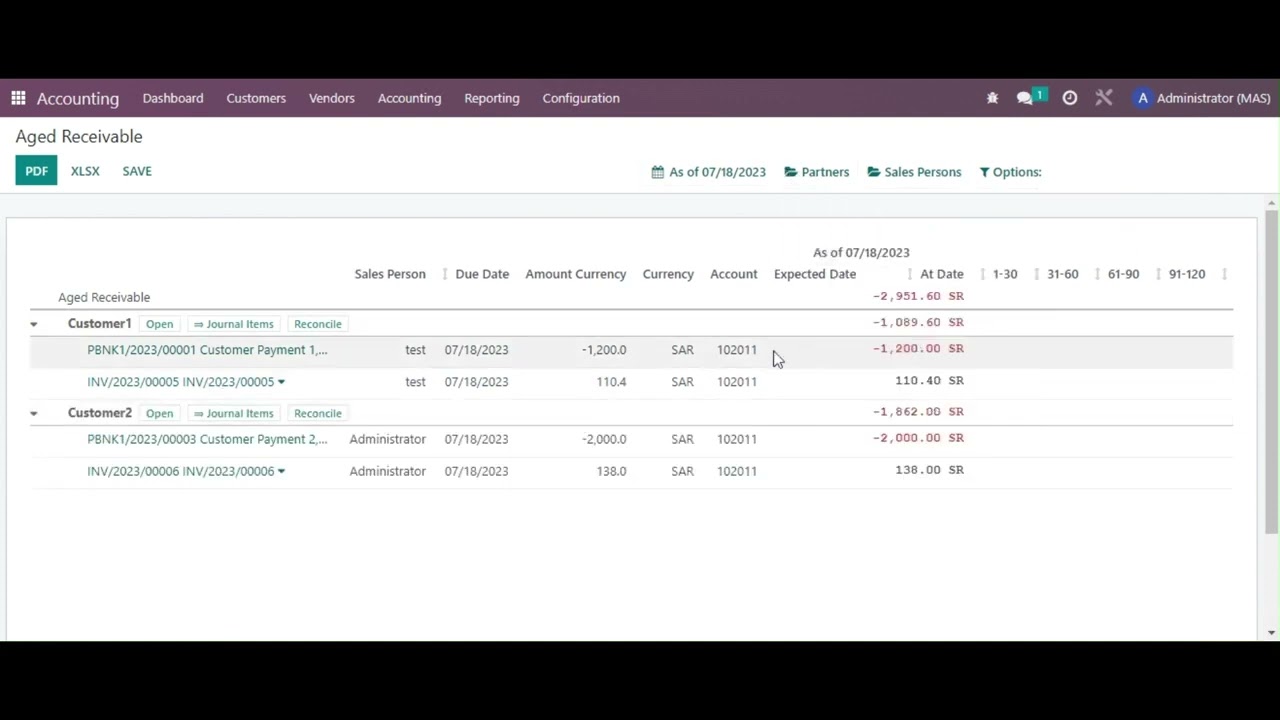Click the 1-30 column header
Image resolution: width=1280 pixels, height=720 pixels.
(x=1005, y=274)
